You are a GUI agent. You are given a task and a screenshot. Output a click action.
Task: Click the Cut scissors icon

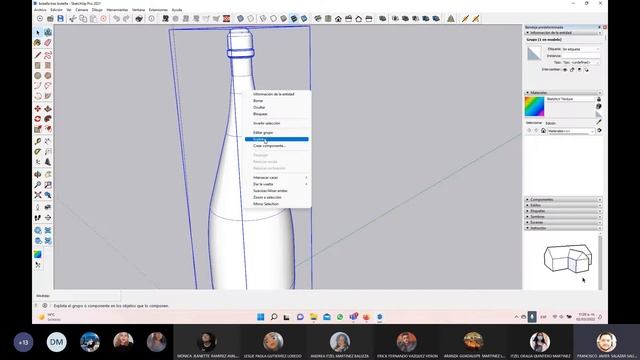point(73,18)
